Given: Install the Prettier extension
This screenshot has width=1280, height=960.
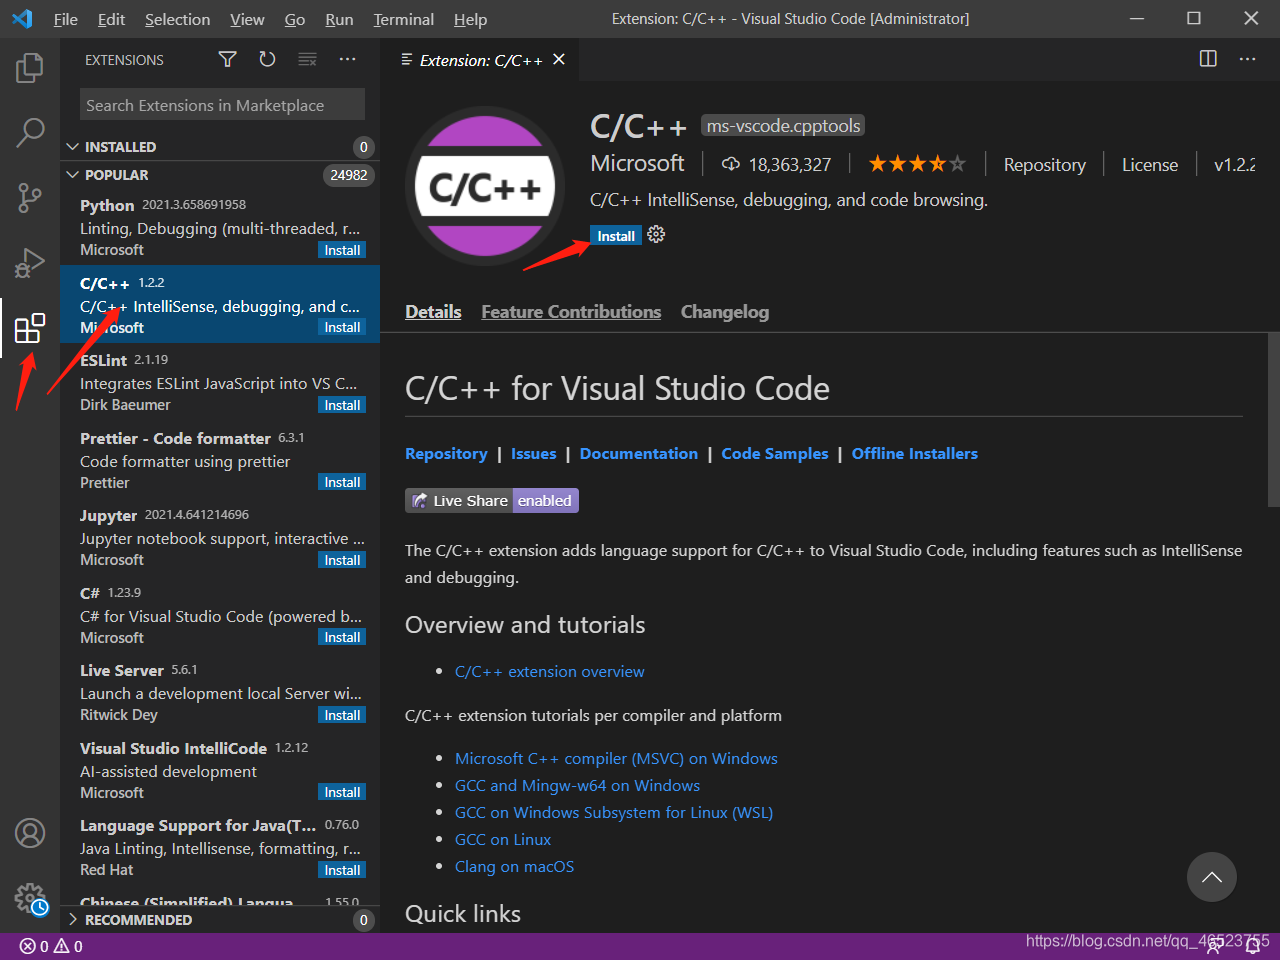Looking at the screenshot, I should click(343, 482).
